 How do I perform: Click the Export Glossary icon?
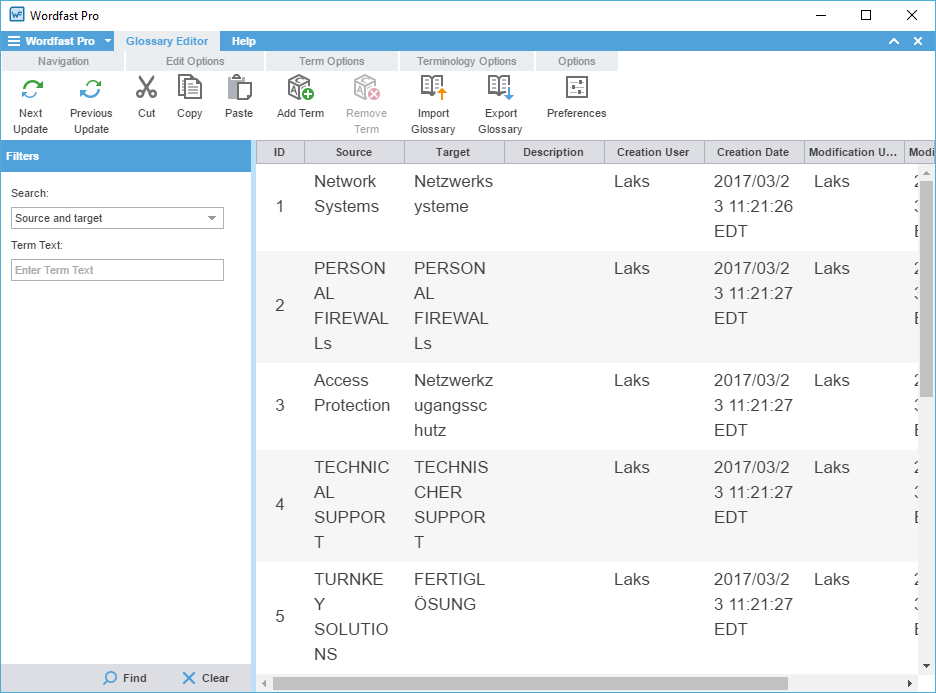click(500, 89)
